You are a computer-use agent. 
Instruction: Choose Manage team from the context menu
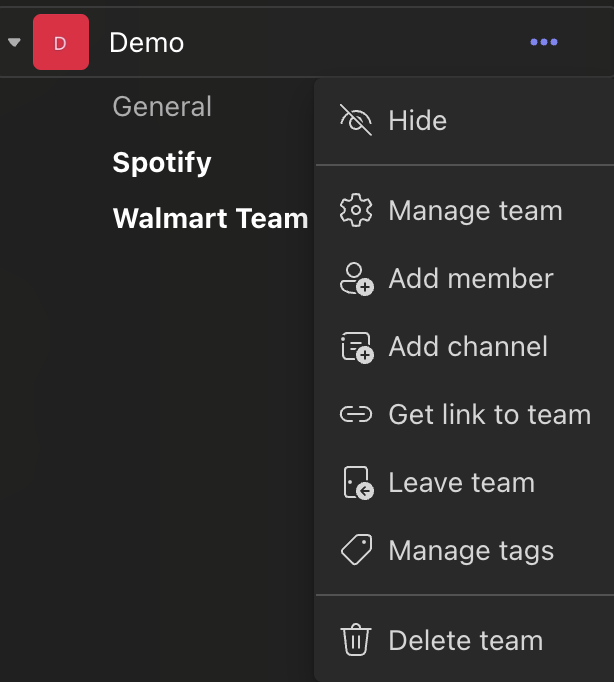click(475, 211)
